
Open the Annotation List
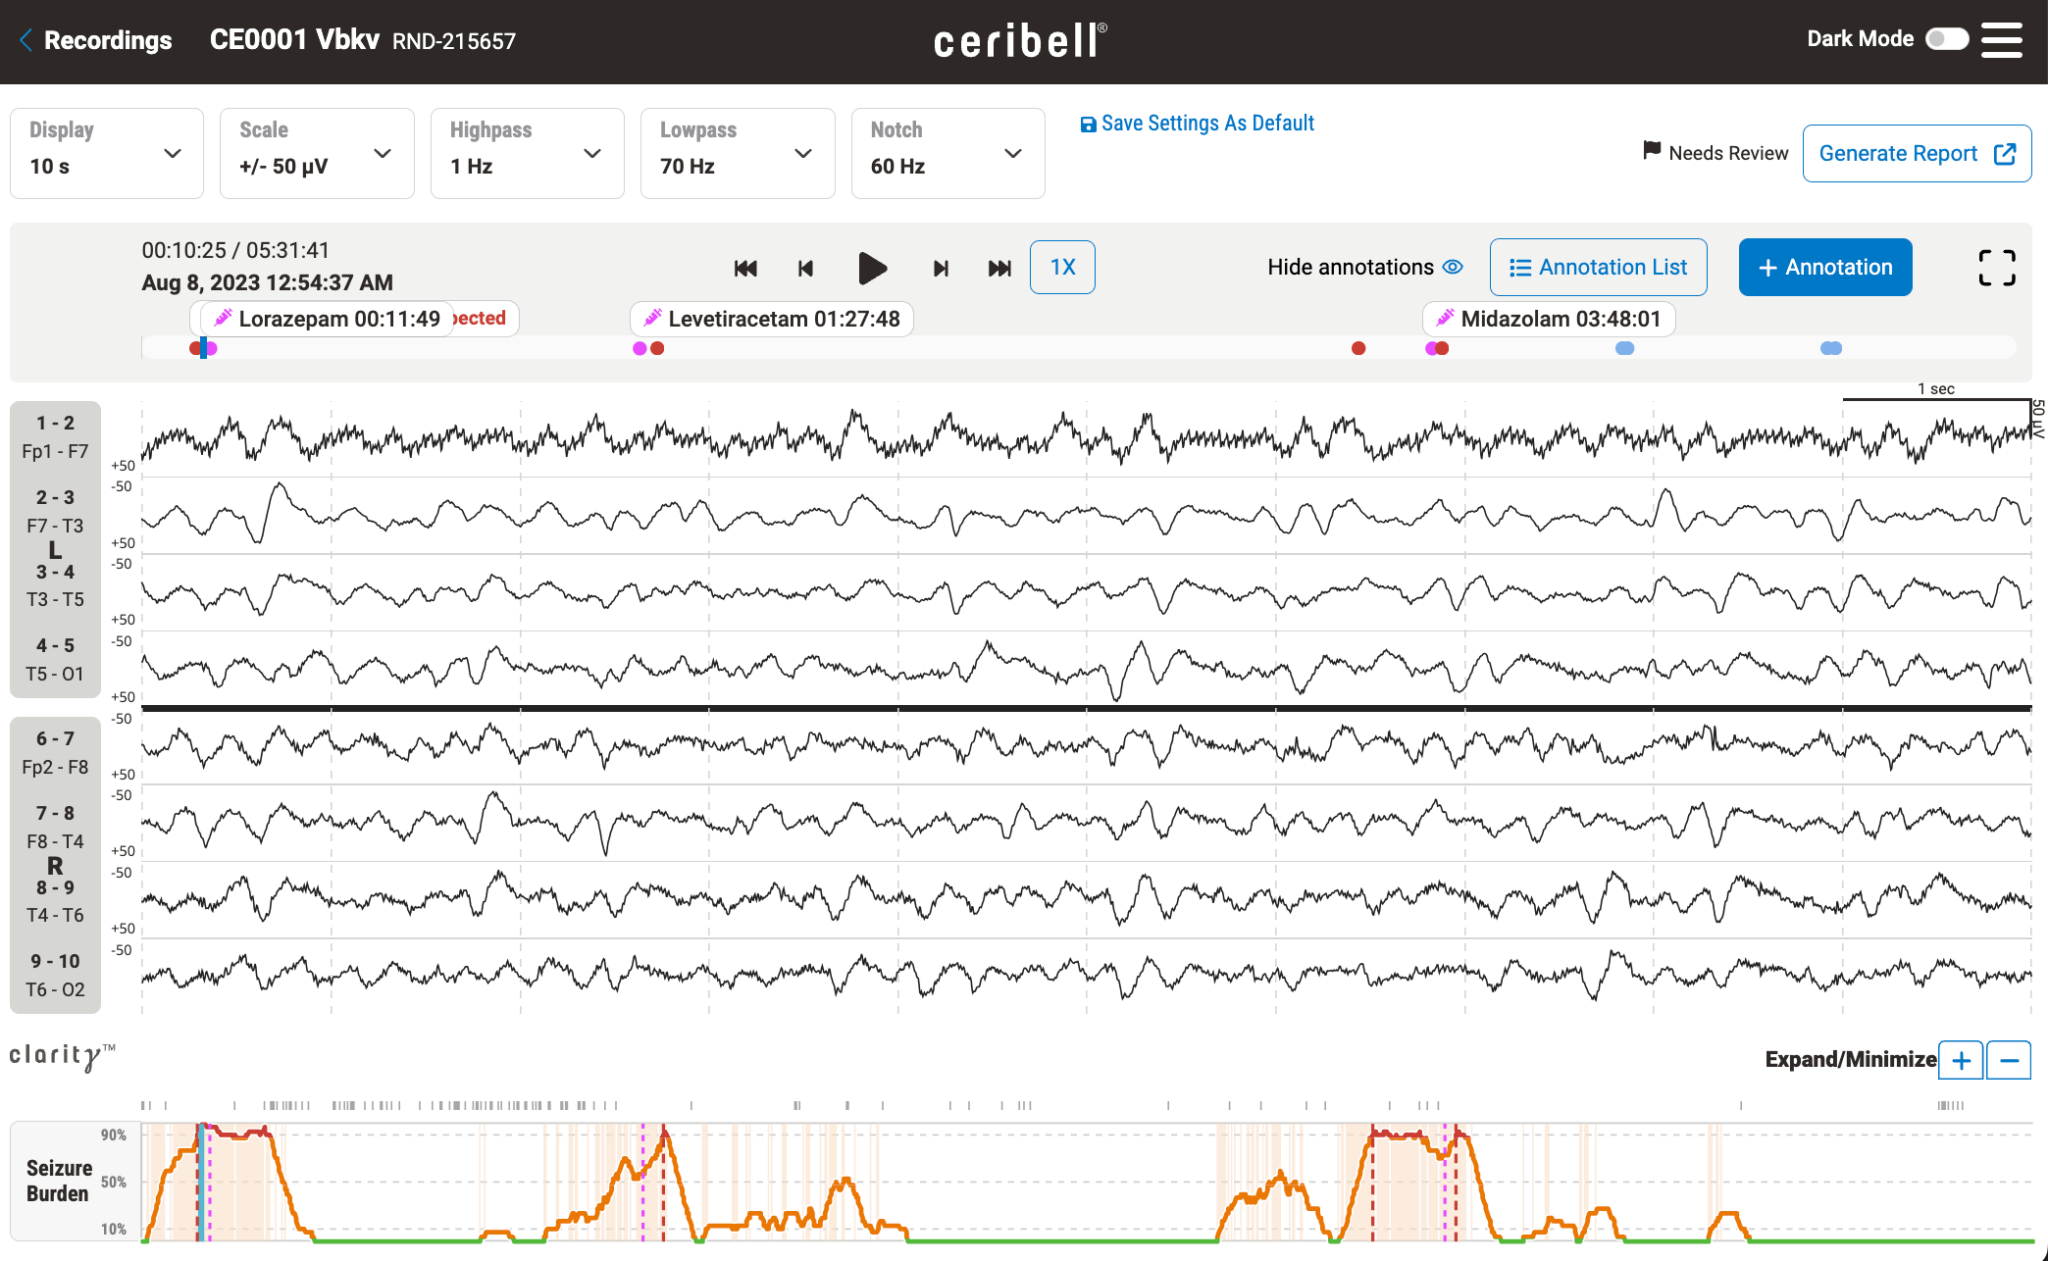[x=1597, y=267]
